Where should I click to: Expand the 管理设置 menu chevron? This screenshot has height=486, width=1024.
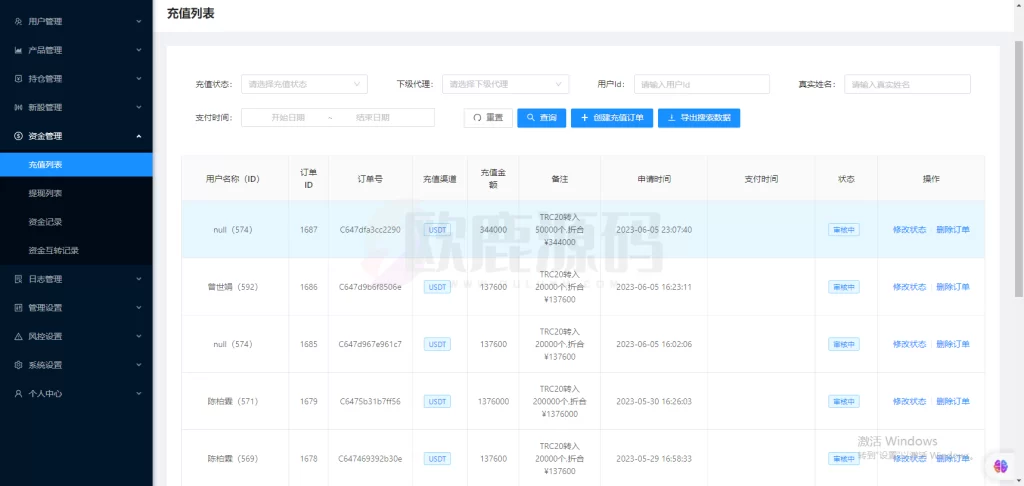[138, 308]
